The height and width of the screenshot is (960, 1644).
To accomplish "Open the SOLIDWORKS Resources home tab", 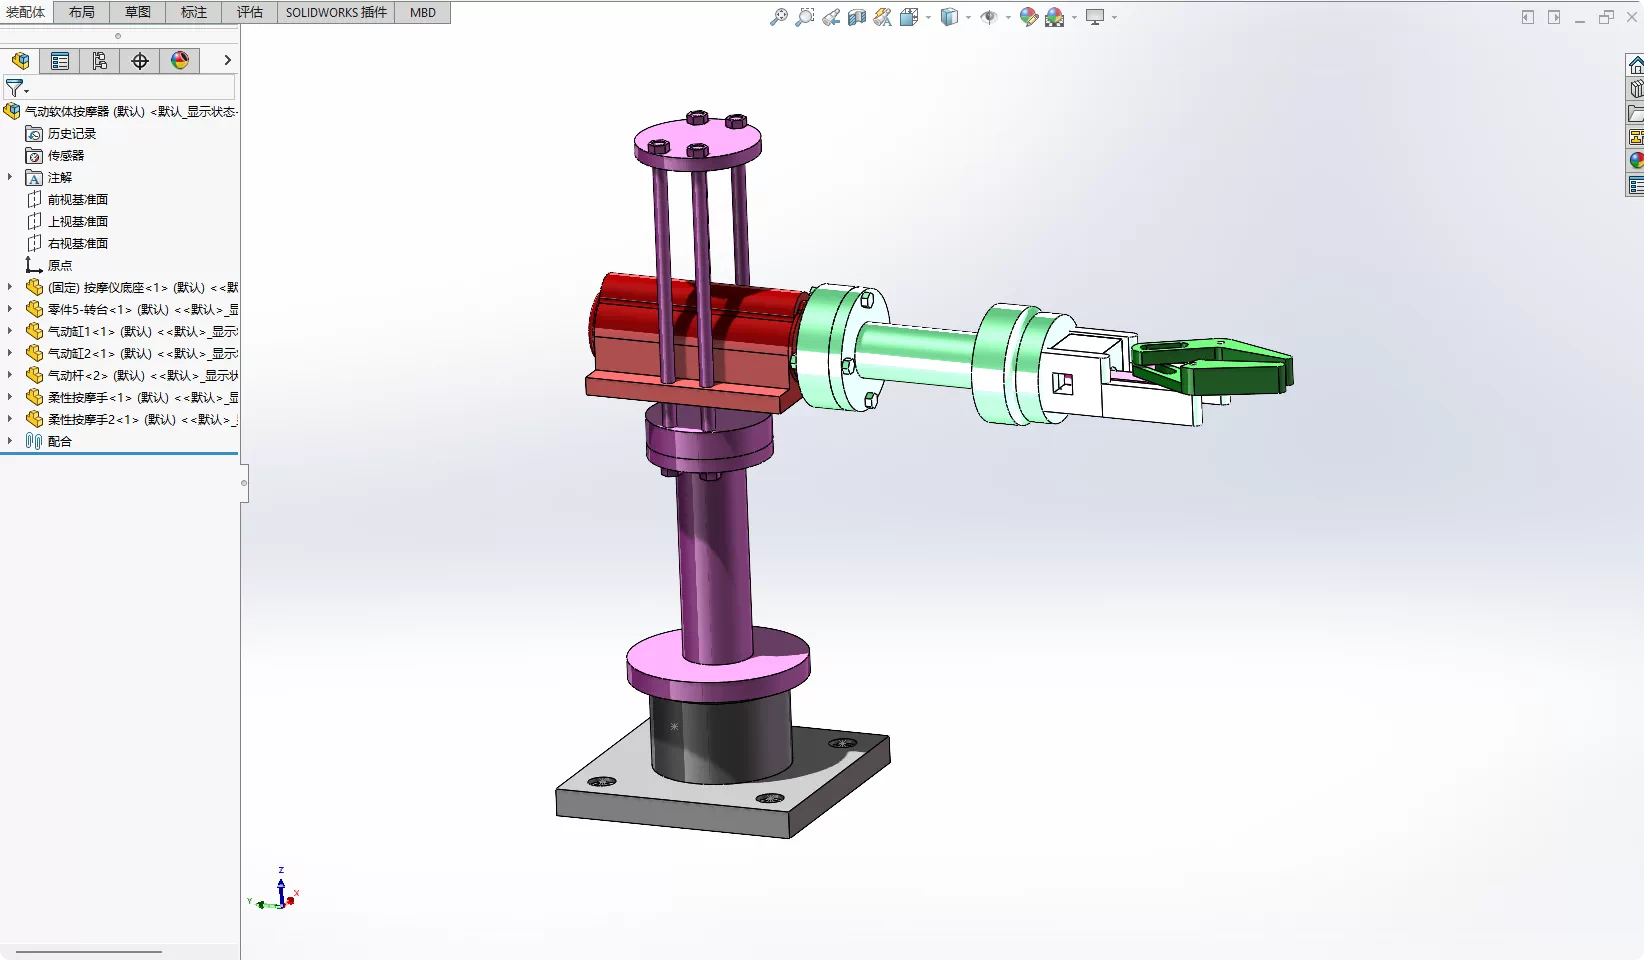I will (1636, 65).
